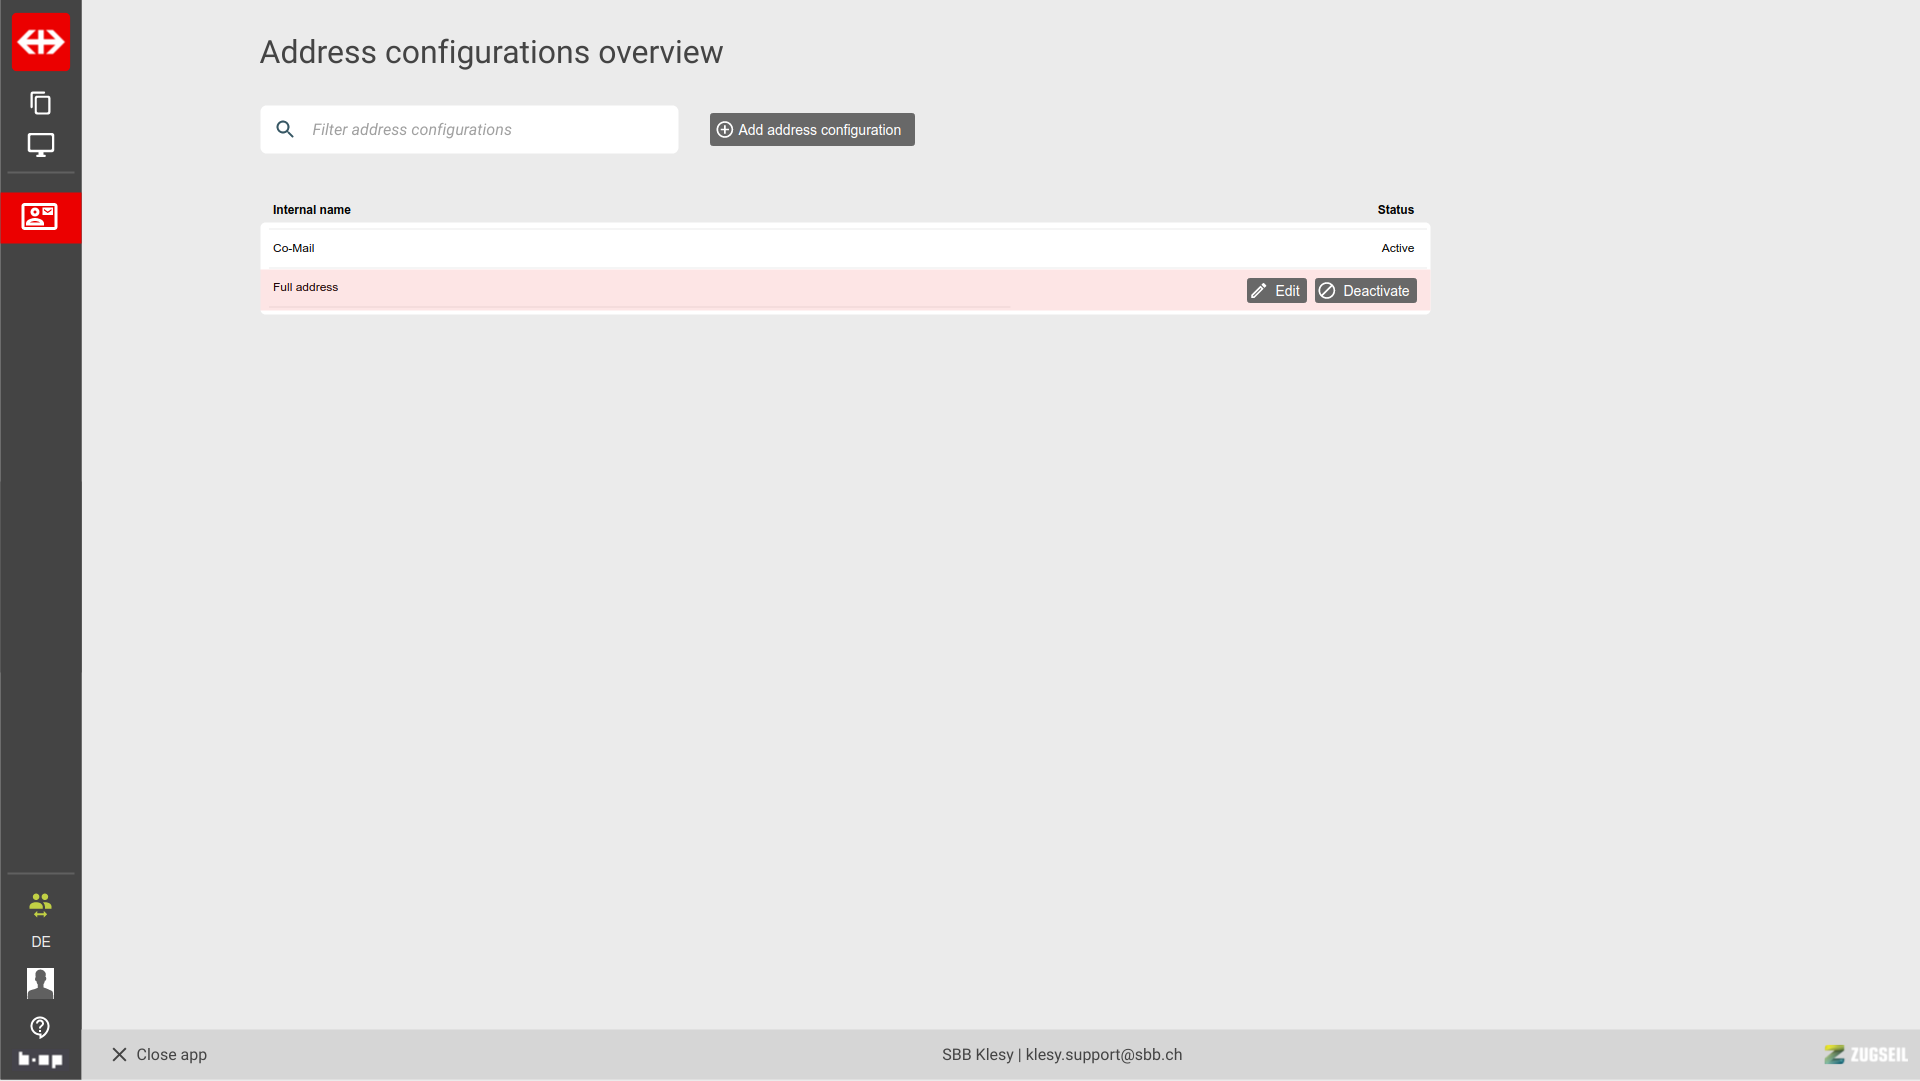Click the green switch users icon
This screenshot has height=1081, width=1920.
coord(40,905)
